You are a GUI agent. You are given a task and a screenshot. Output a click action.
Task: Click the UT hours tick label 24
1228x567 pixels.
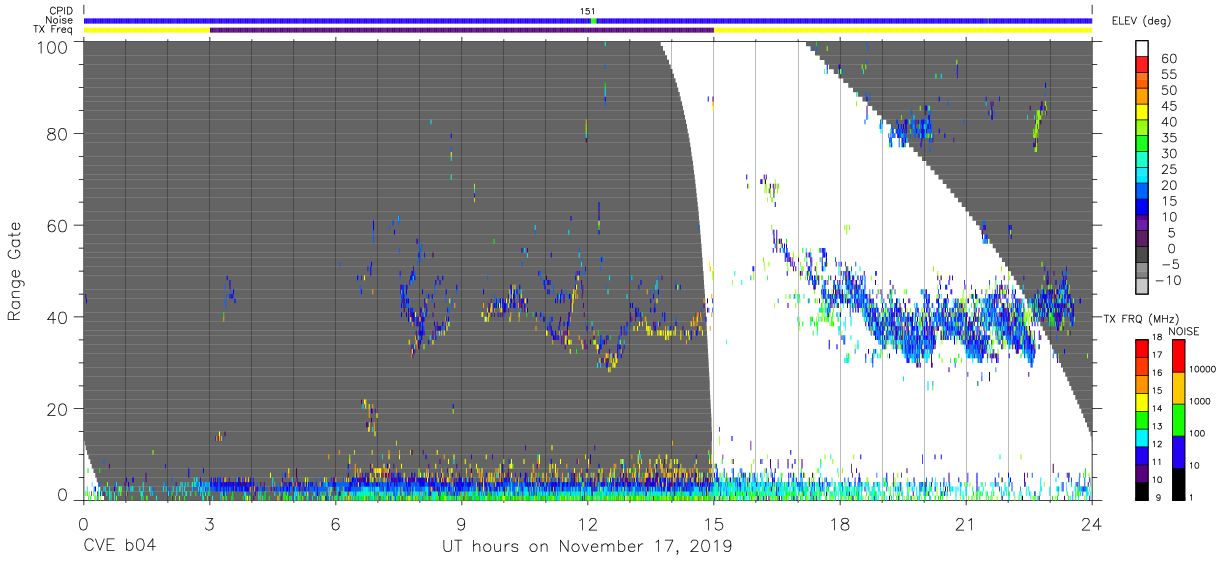click(x=1092, y=524)
